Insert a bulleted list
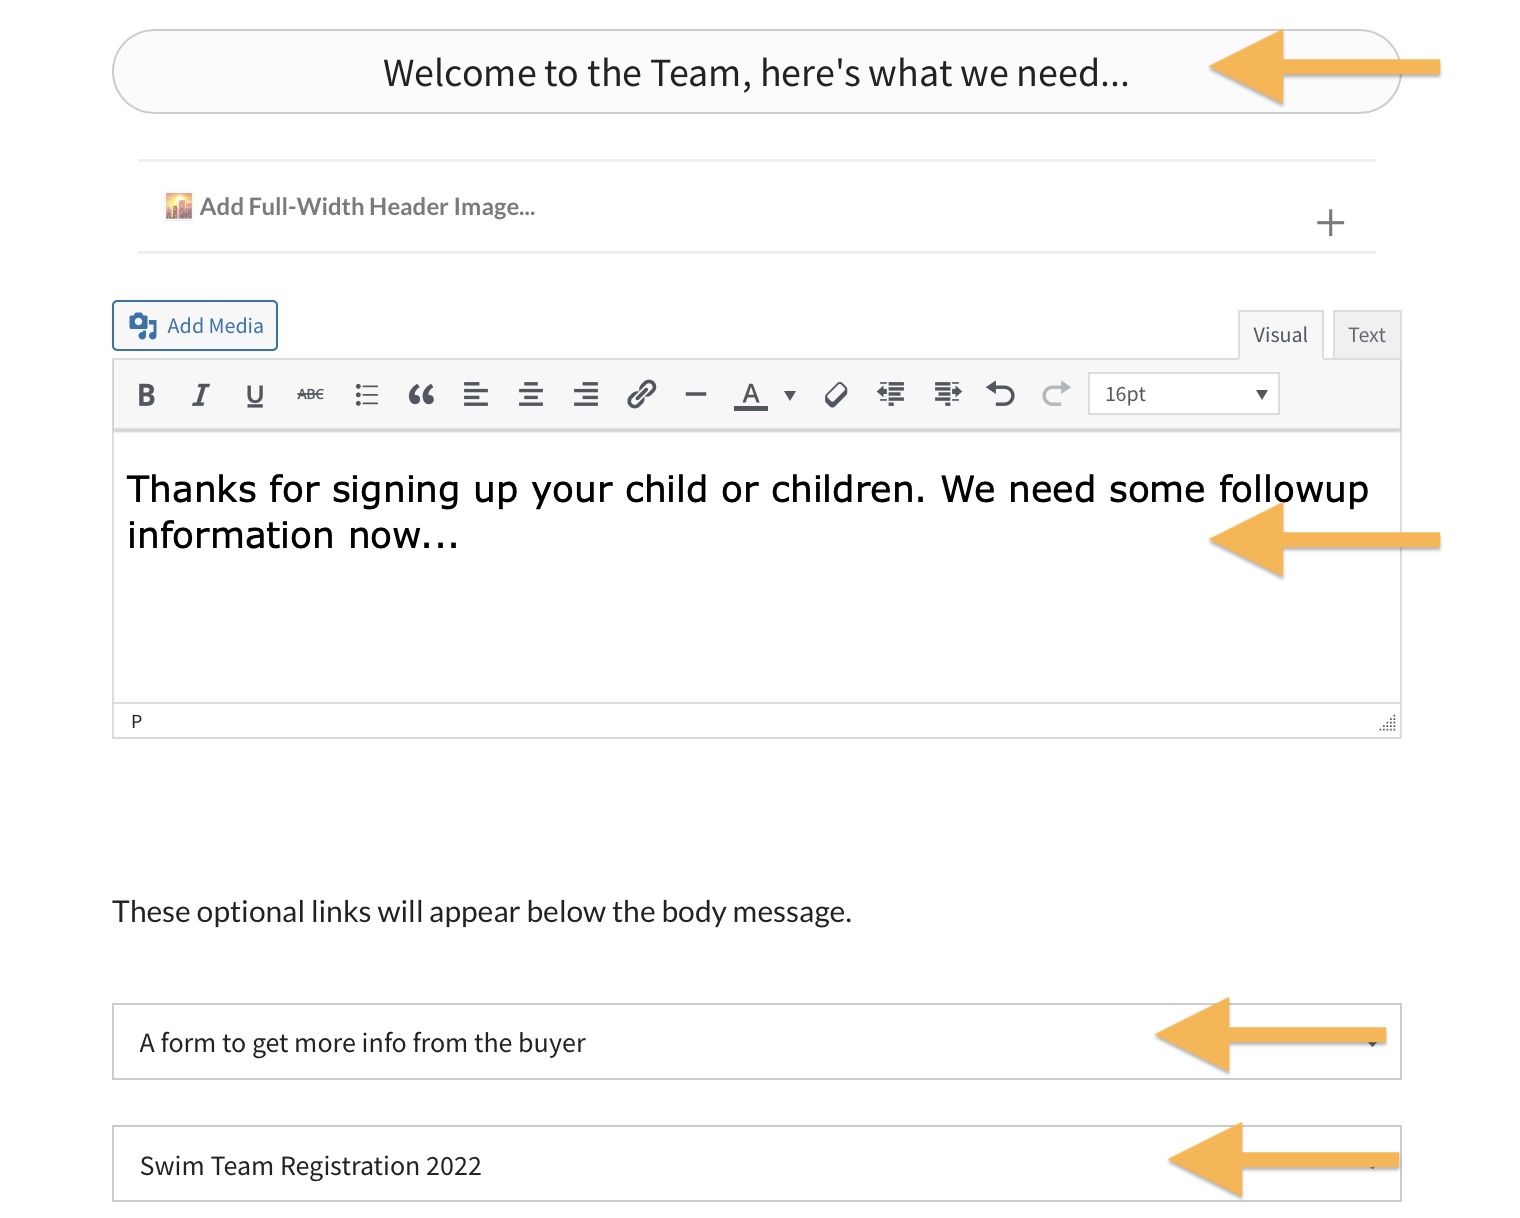This screenshot has width=1520, height=1218. [x=366, y=395]
